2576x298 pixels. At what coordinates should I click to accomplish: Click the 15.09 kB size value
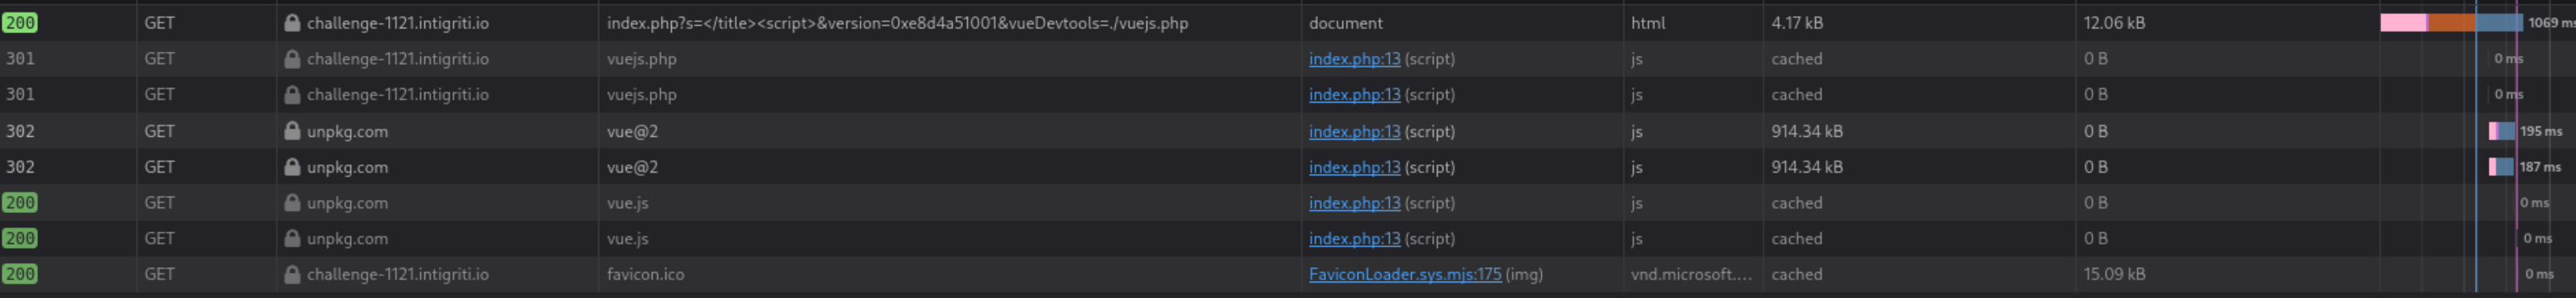[2114, 274]
